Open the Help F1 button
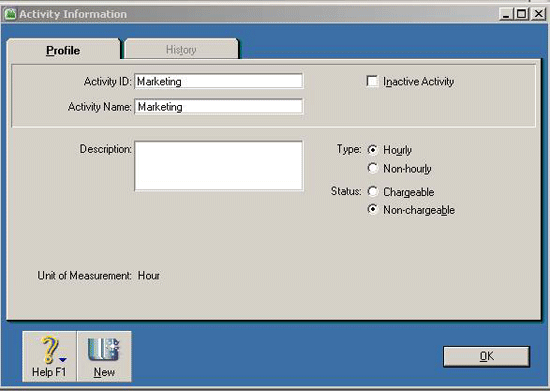Image resolution: width=550 pixels, height=391 pixels. coord(49,356)
